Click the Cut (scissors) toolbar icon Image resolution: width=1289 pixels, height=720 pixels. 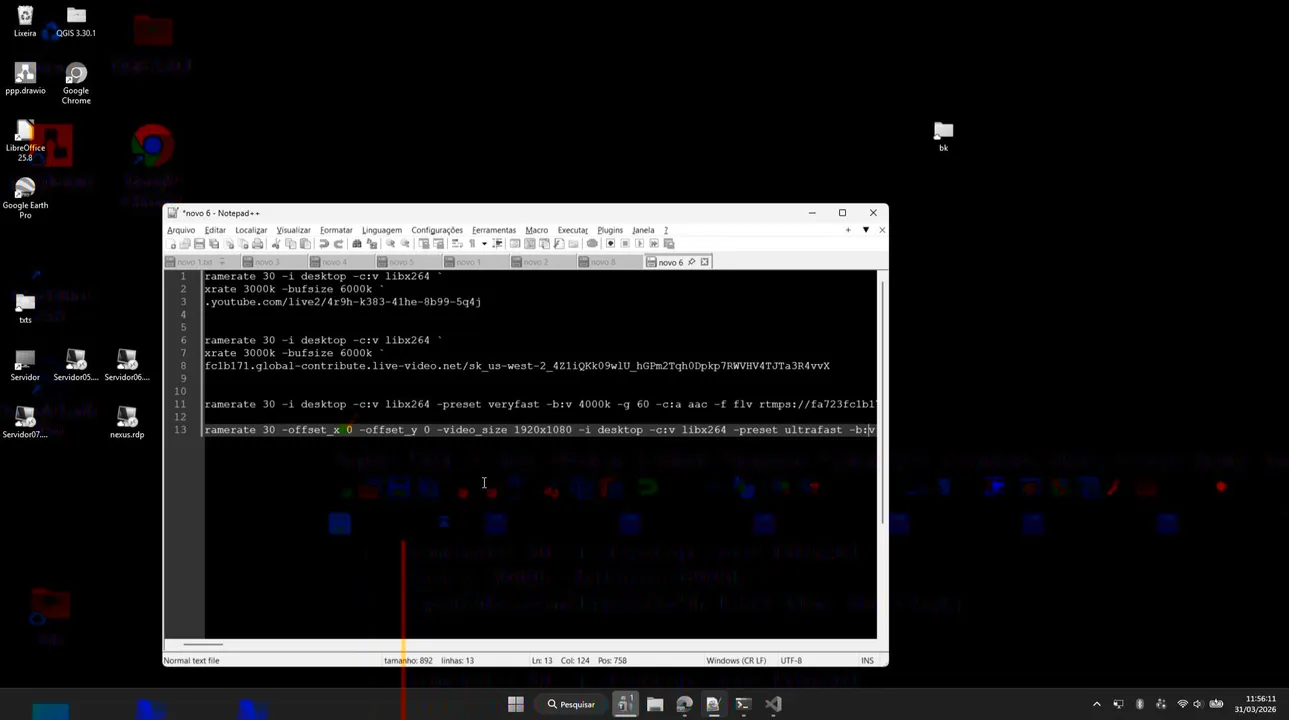276,244
